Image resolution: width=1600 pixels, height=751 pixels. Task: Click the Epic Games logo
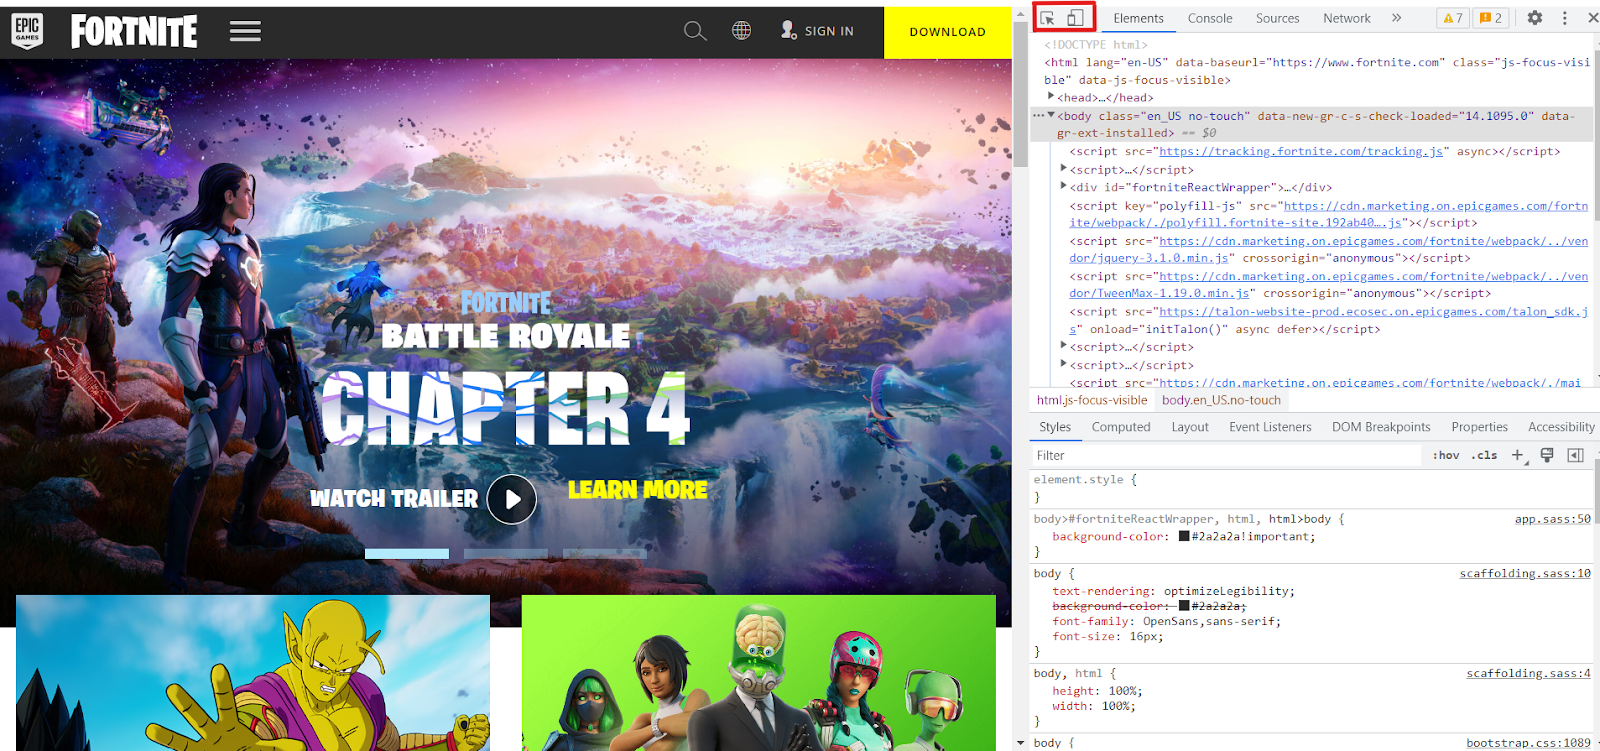[27, 31]
